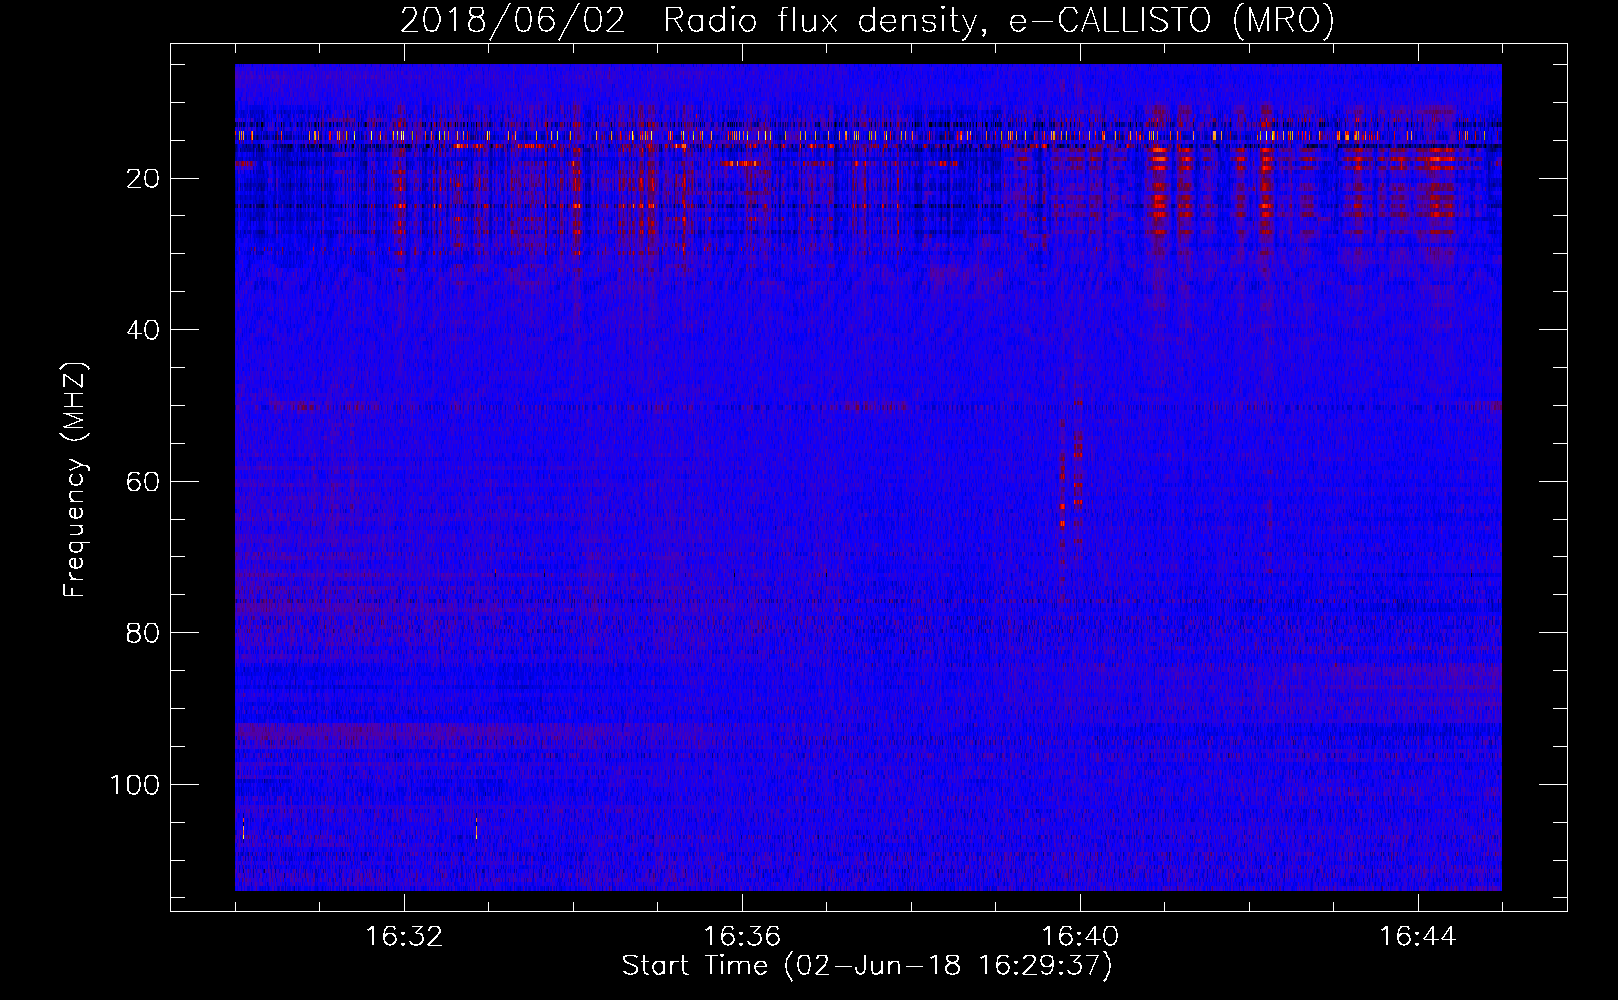Viewport: 1618px width, 1000px height.
Task: Select the "Frequency (MHZ)" y-axis label
Action: pos(75,479)
